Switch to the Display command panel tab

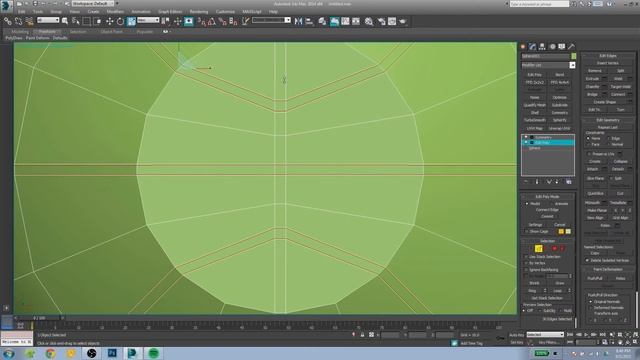[562, 47]
